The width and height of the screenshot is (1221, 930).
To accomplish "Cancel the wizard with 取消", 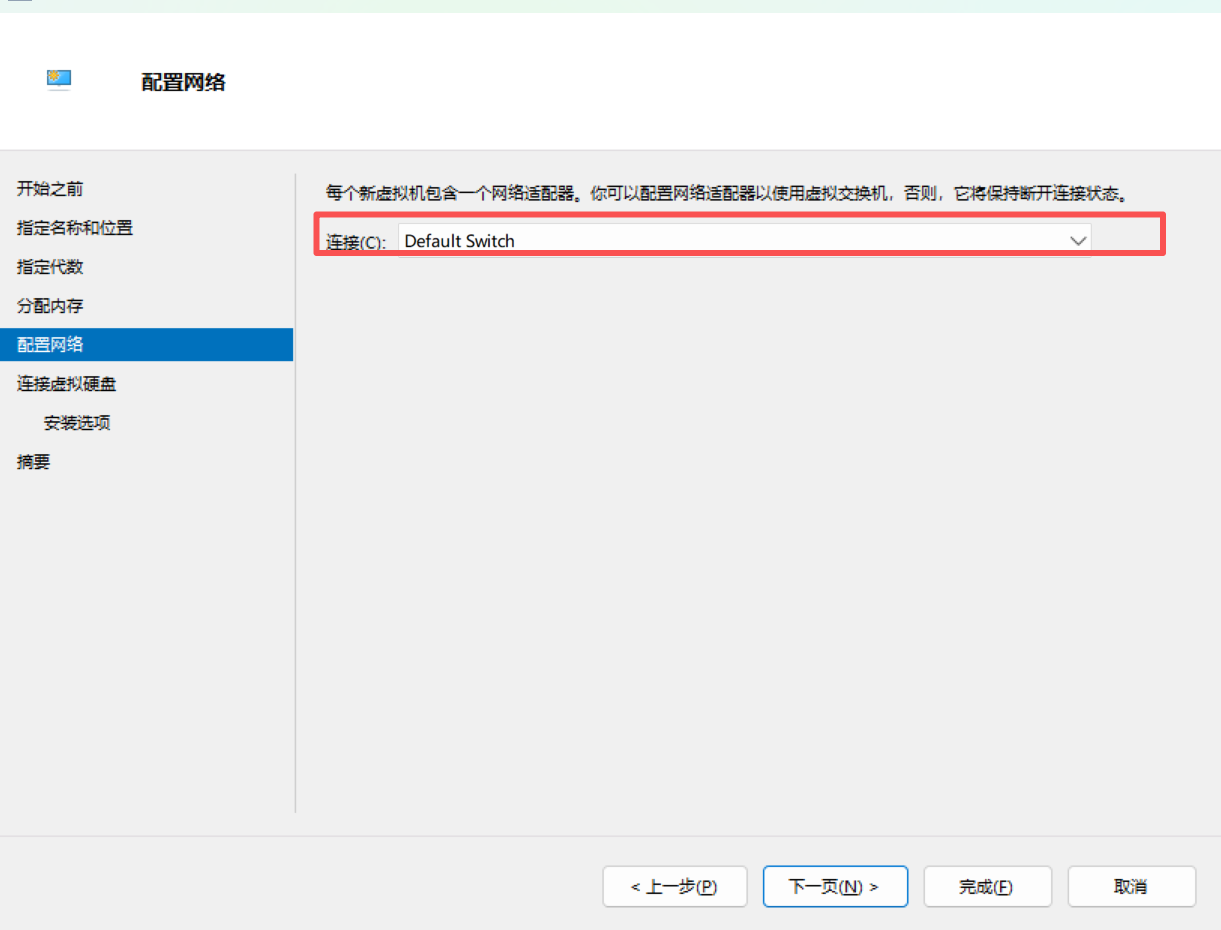I will pos(1131,887).
